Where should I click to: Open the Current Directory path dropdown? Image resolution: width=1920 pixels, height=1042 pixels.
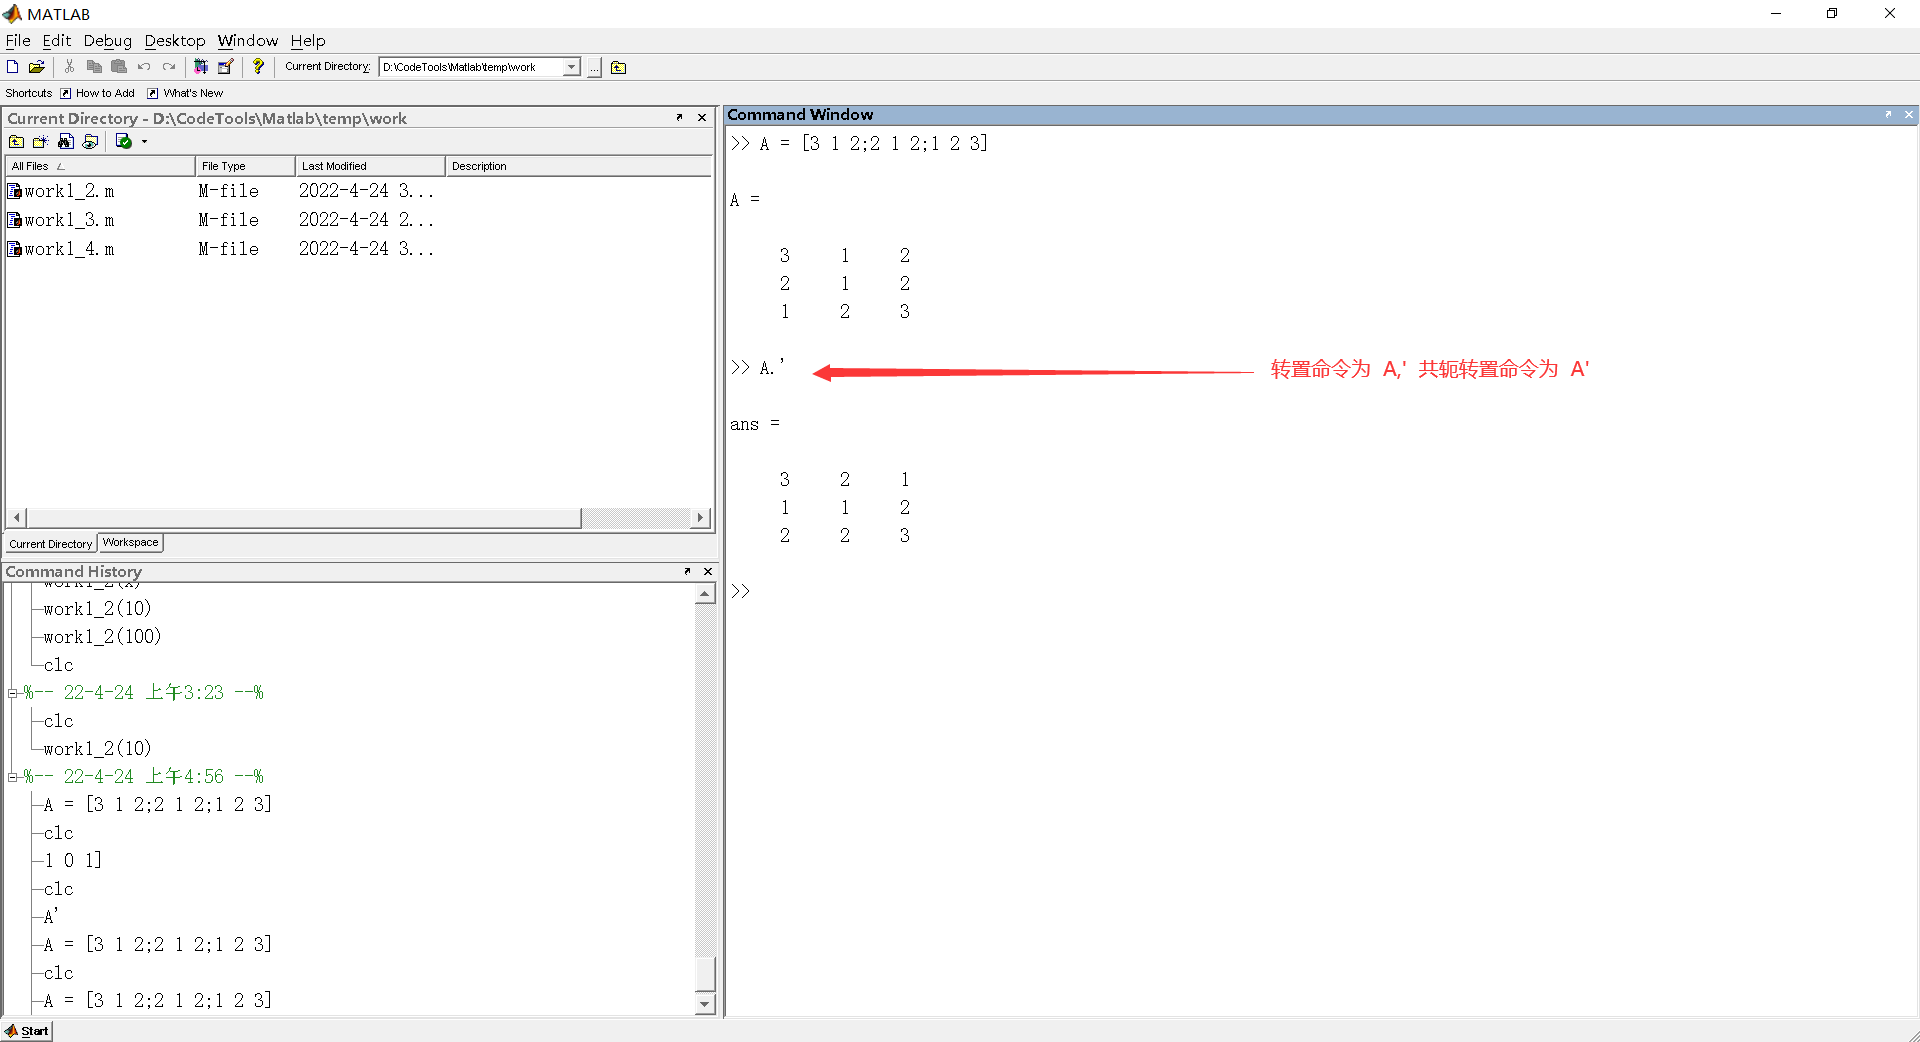pyautogui.click(x=571, y=67)
